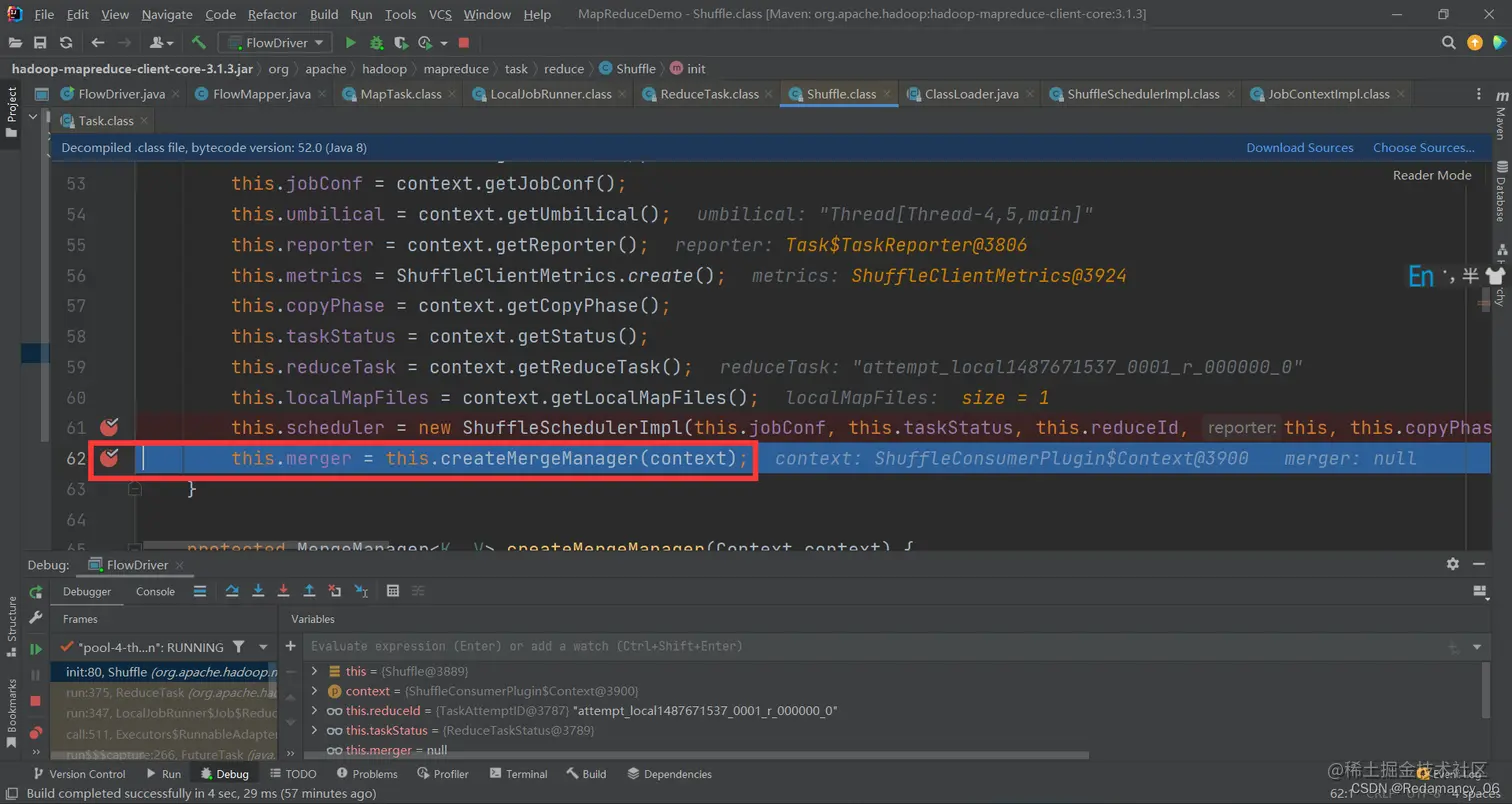This screenshot has width=1512, height=804.
Task: Switch to the FlowMapper.java tab
Action: pyautogui.click(x=263, y=94)
